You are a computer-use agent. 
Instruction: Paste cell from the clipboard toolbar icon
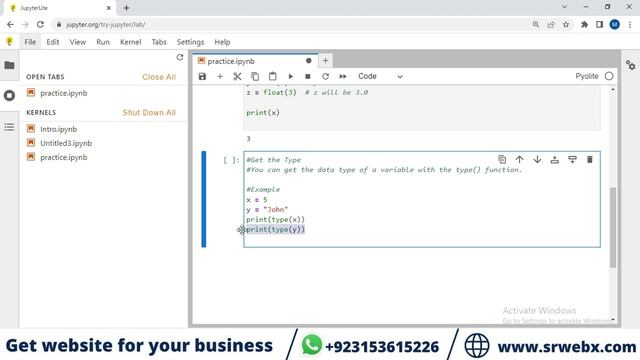coord(273,76)
